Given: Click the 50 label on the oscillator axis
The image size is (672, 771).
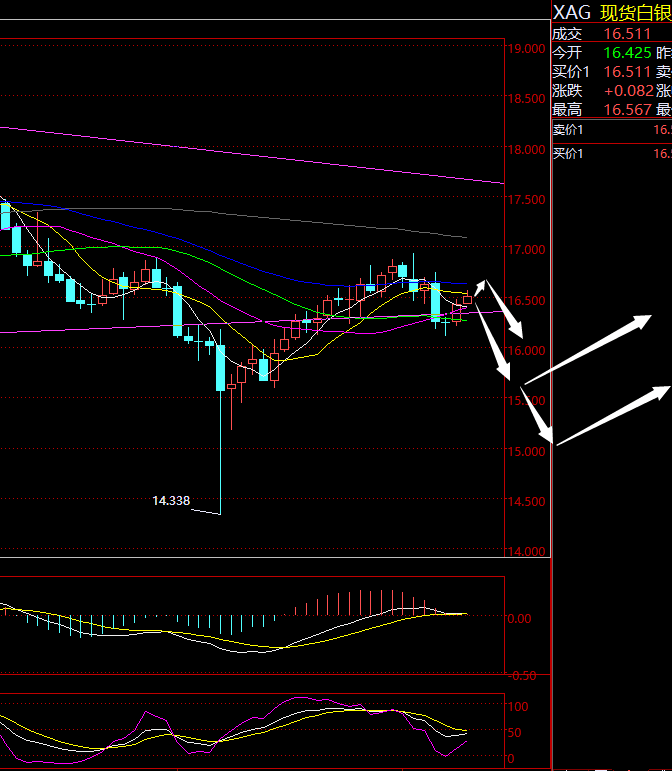Looking at the screenshot, I should tap(515, 733).
